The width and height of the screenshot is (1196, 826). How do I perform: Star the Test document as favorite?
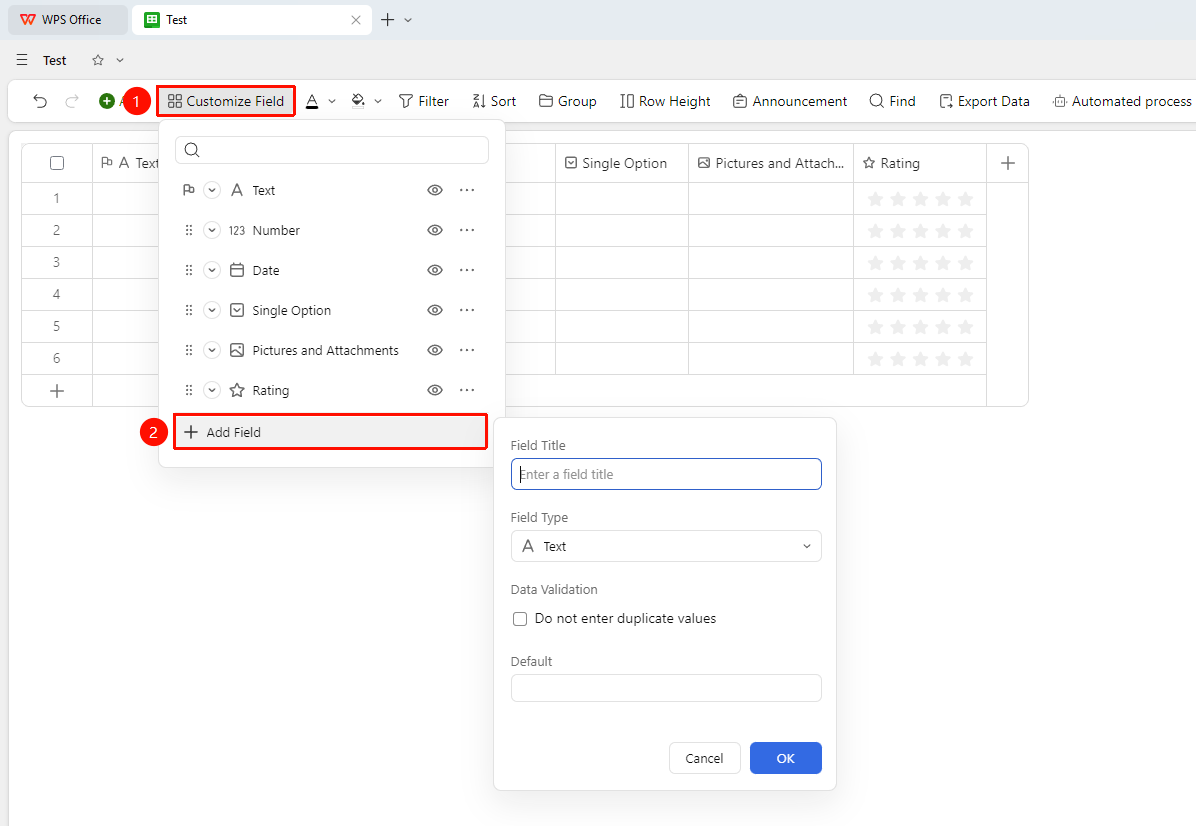(98, 60)
